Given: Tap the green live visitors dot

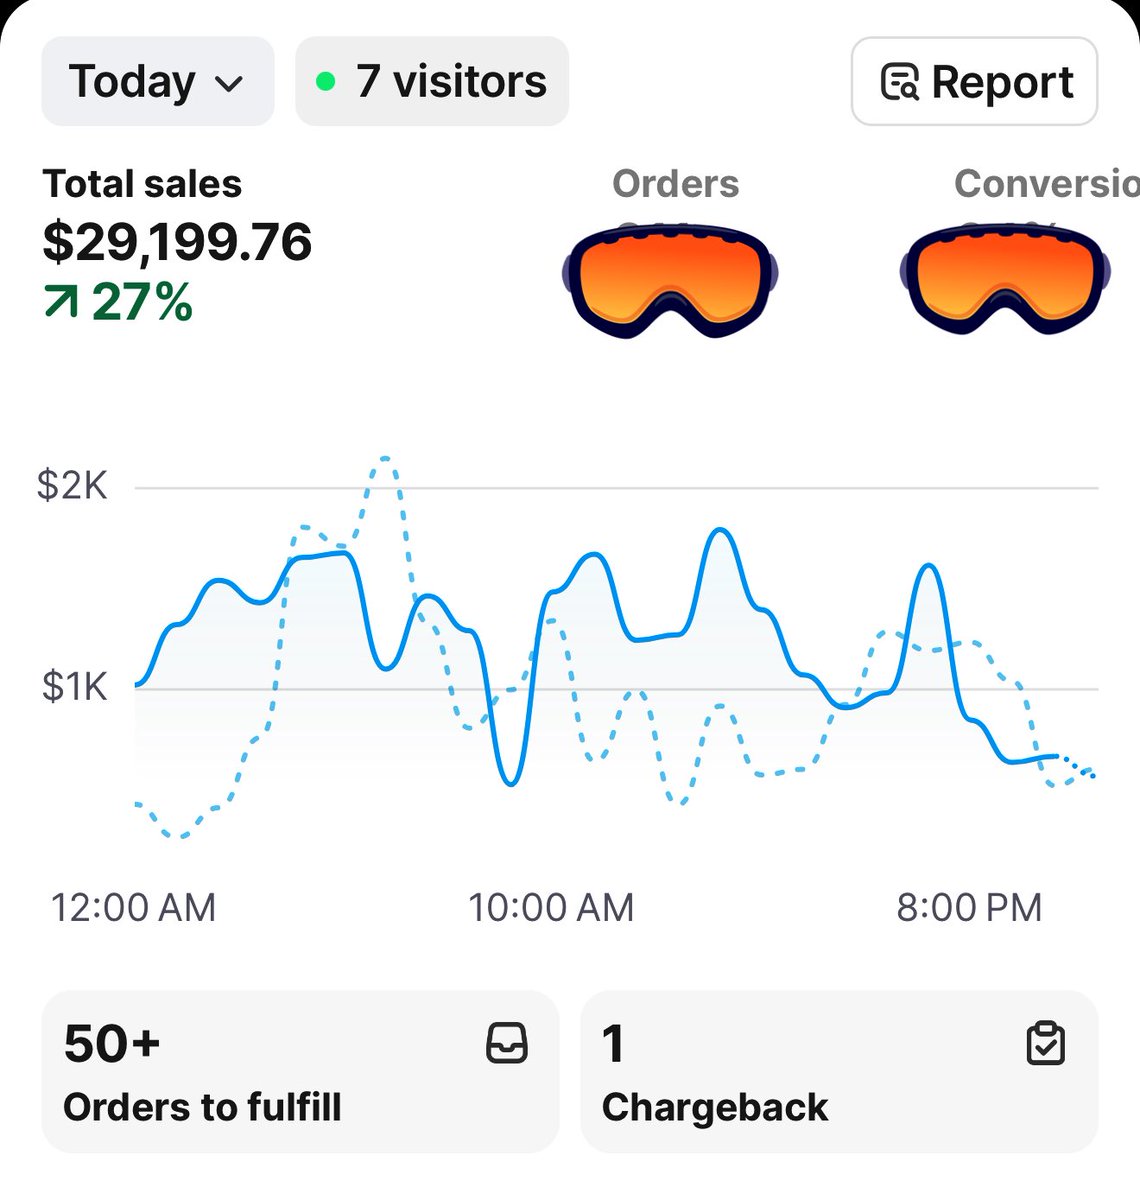Looking at the screenshot, I should pos(325,82).
